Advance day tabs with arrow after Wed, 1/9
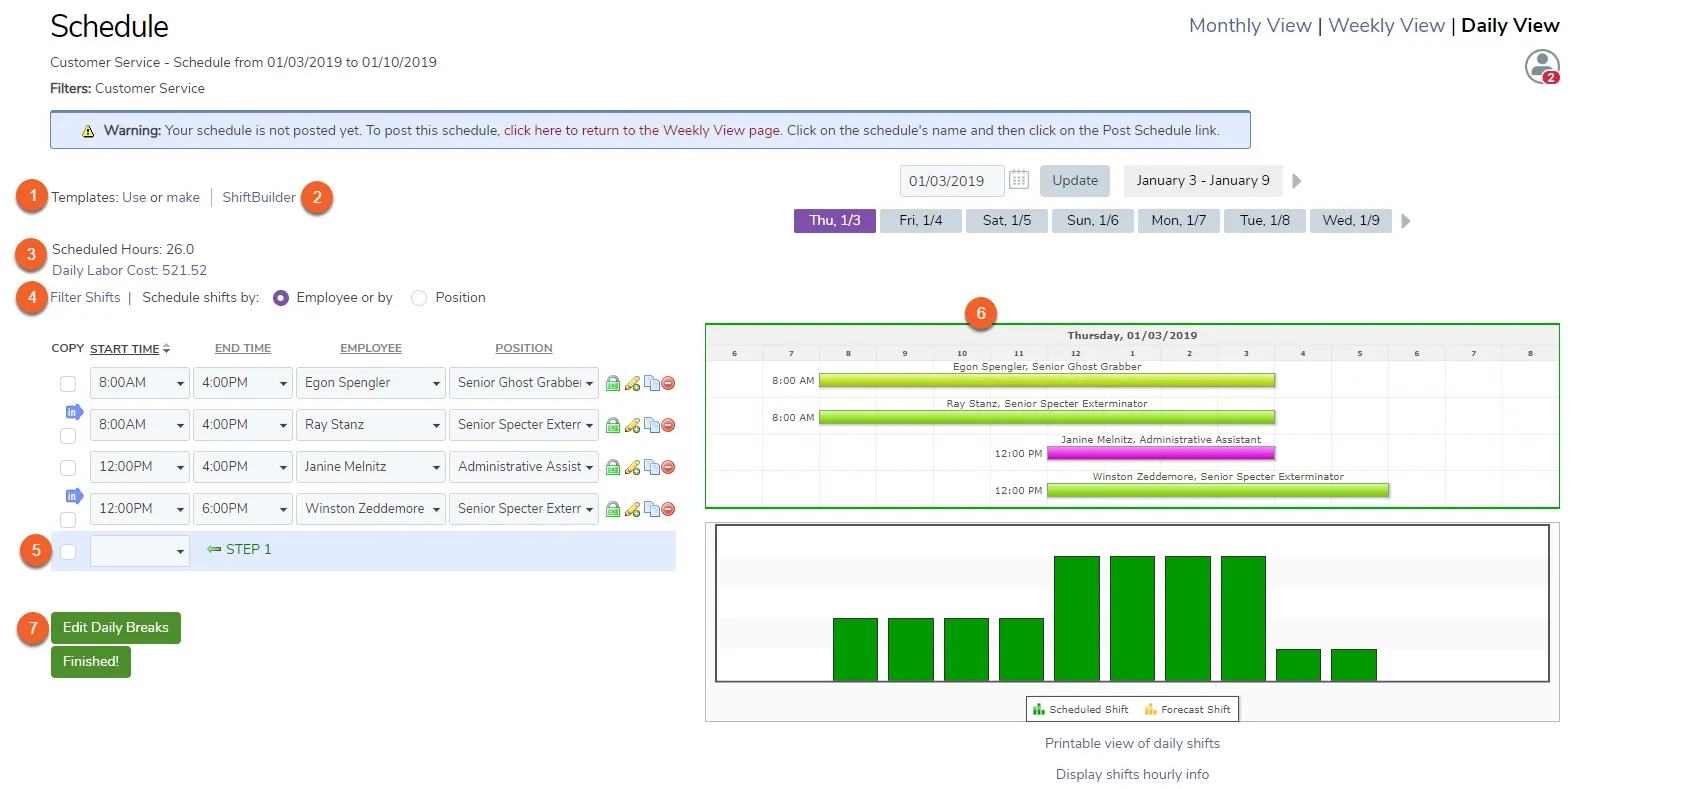The image size is (1698, 789). coord(1406,221)
